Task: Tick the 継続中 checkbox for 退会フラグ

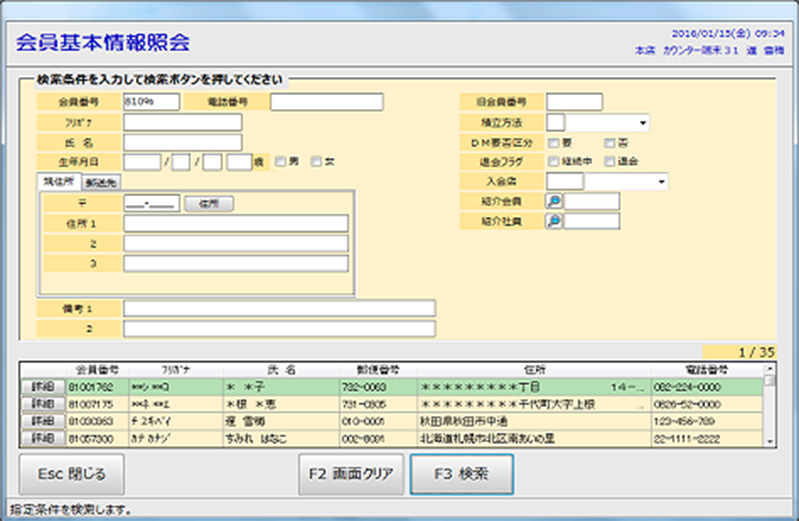Action: tap(553, 162)
